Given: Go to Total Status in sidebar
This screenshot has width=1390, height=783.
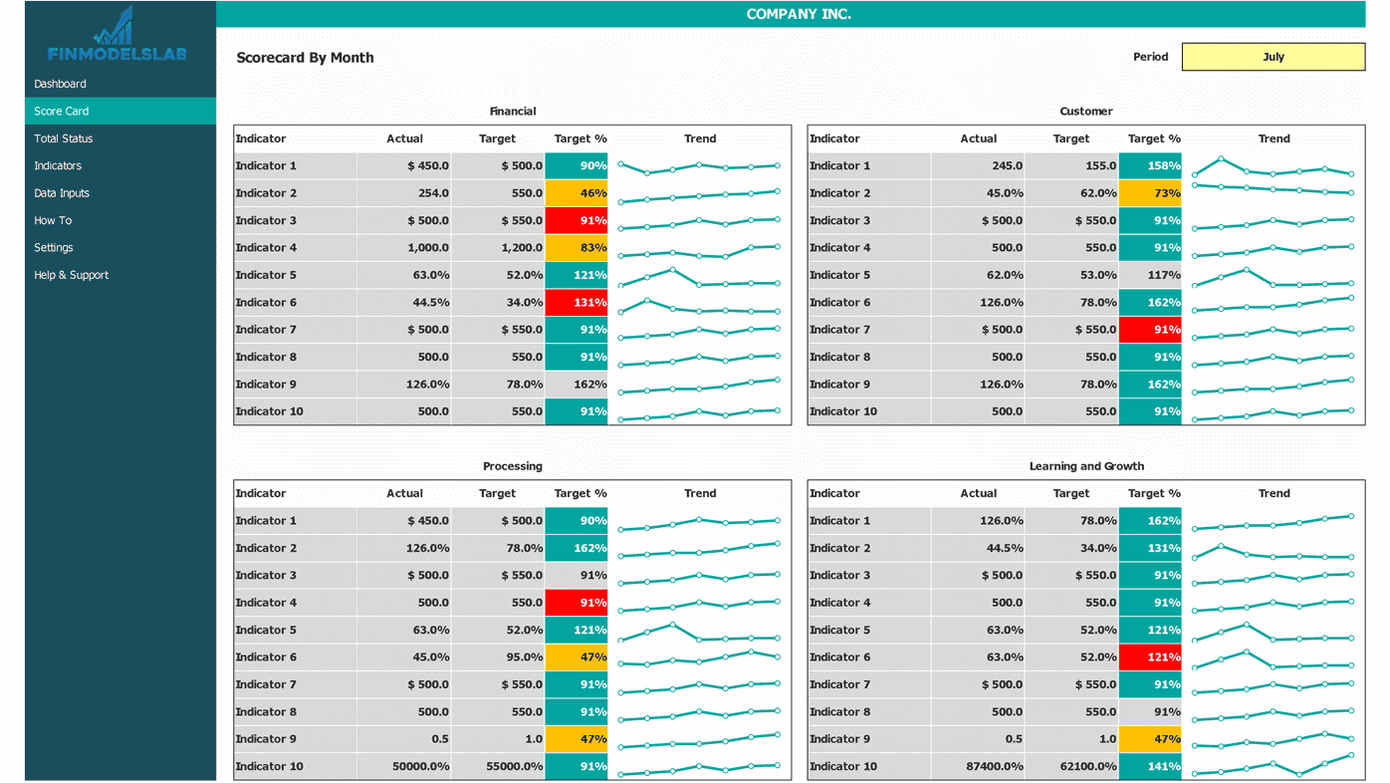Looking at the screenshot, I should click(63, 139).
